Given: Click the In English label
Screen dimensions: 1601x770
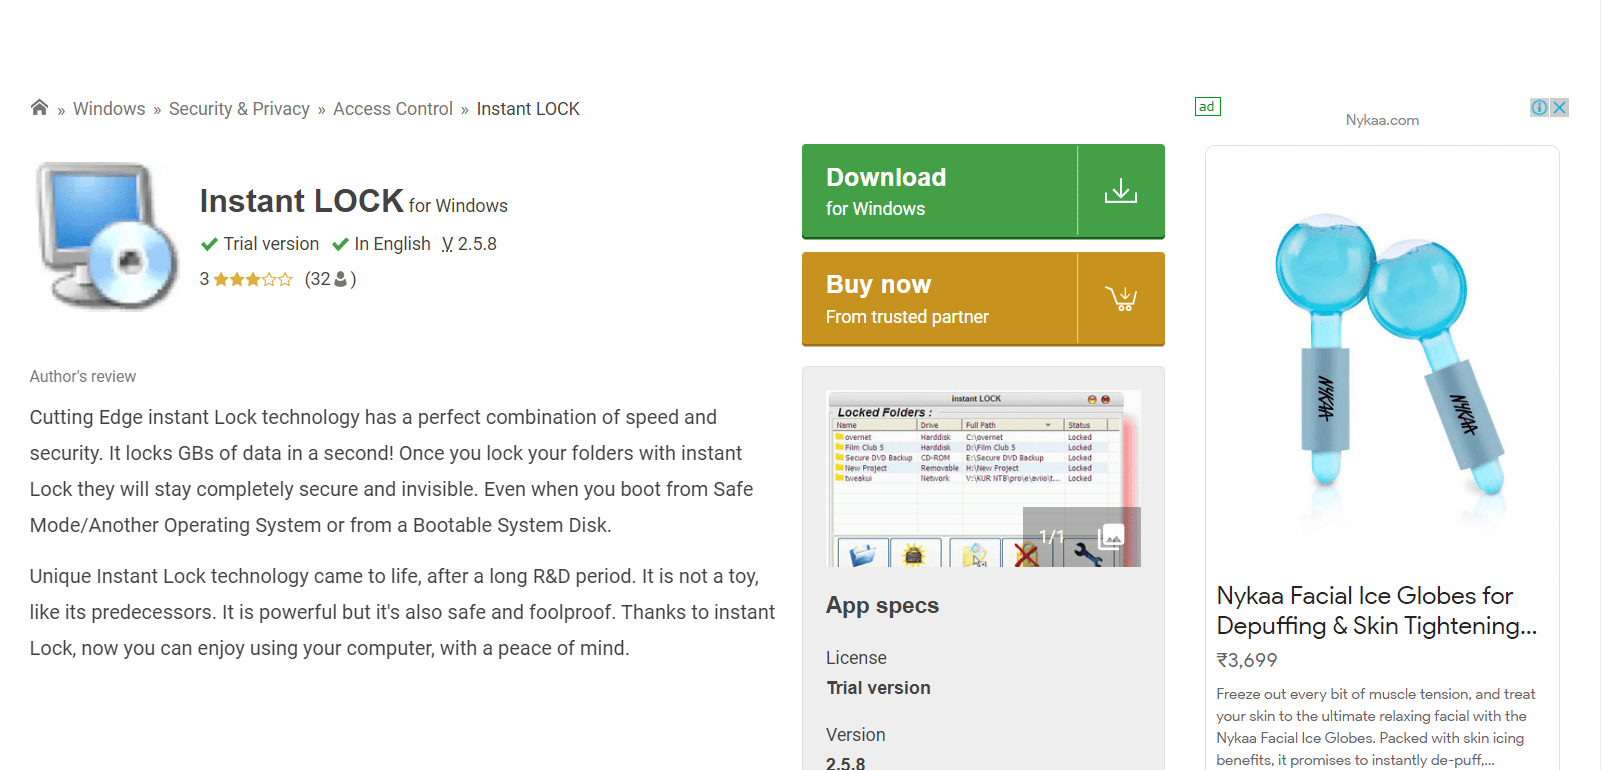Looking at the screenshot, I should click(381, 244).
